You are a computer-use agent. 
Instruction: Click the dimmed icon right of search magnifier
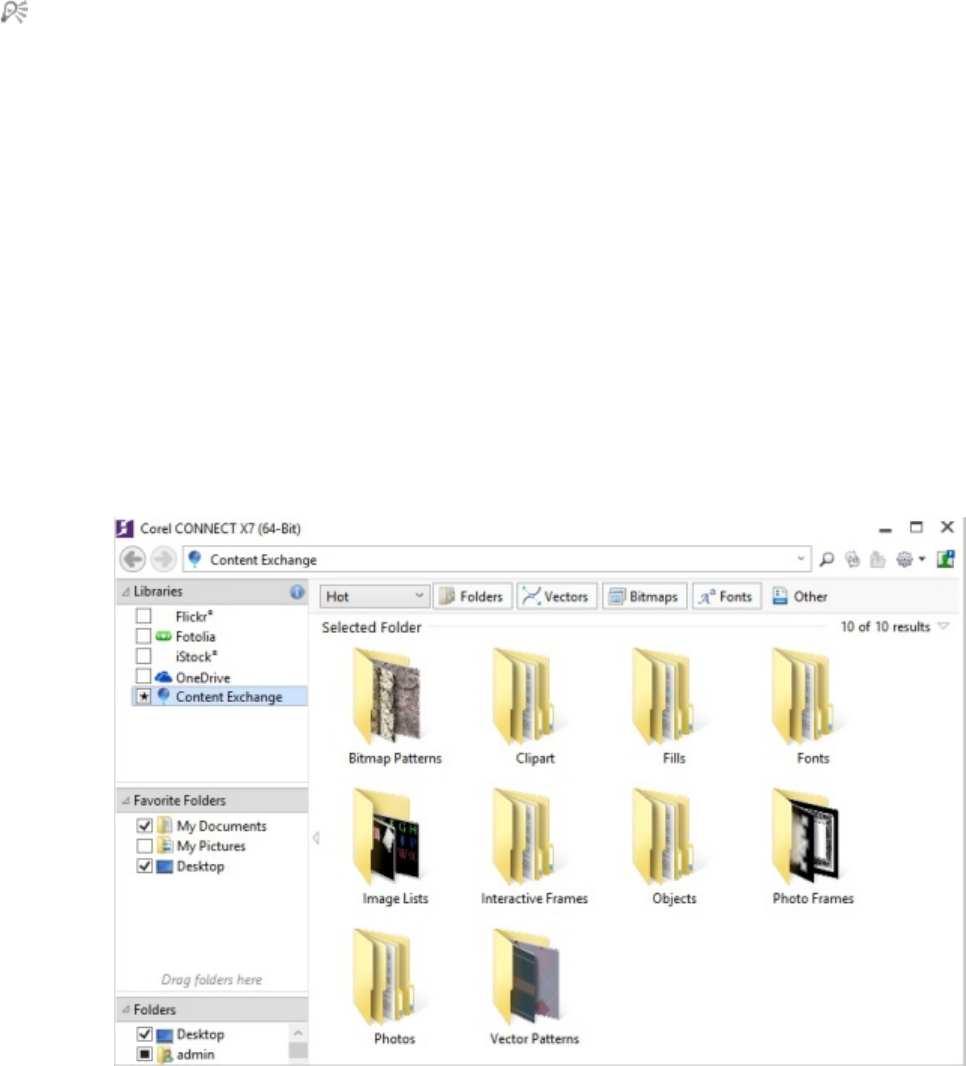tap(852, 560)
